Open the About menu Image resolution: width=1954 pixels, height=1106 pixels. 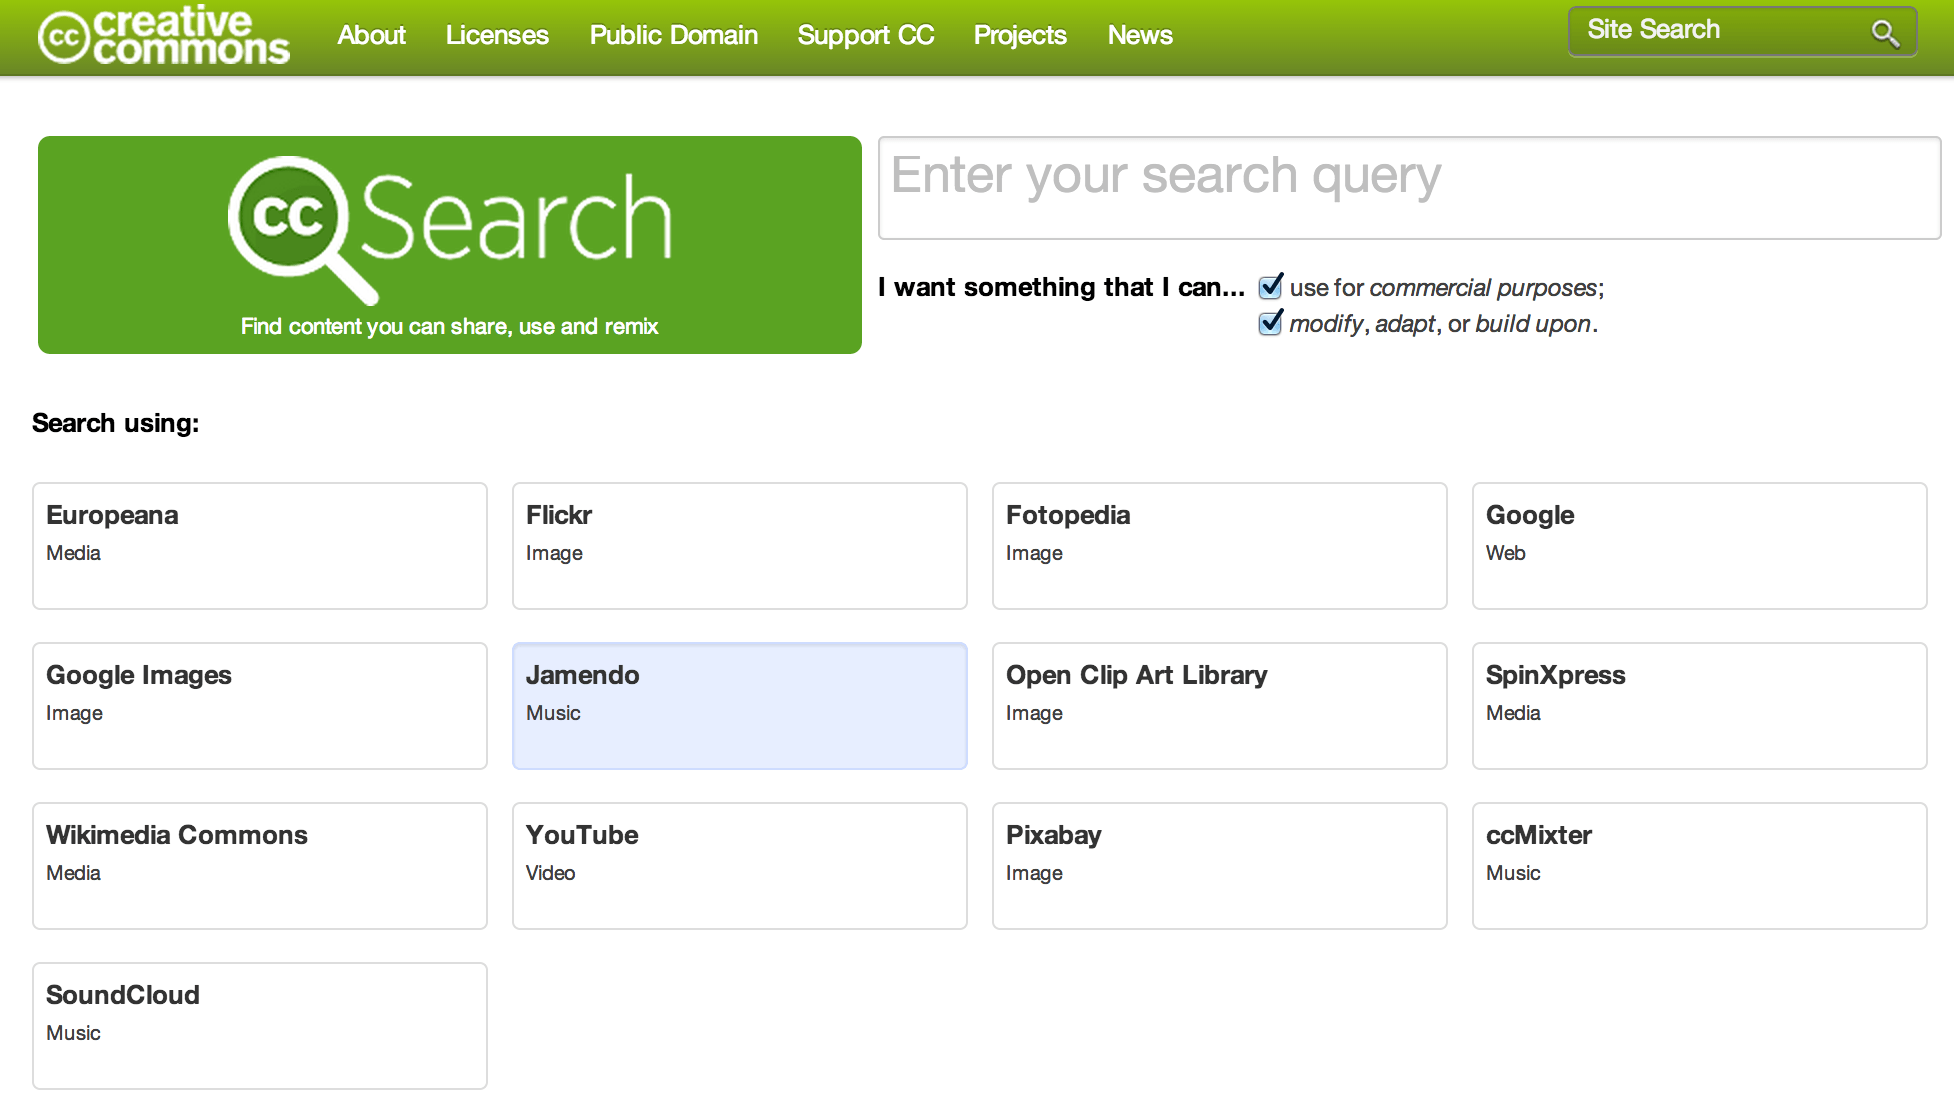pos(371,35)
